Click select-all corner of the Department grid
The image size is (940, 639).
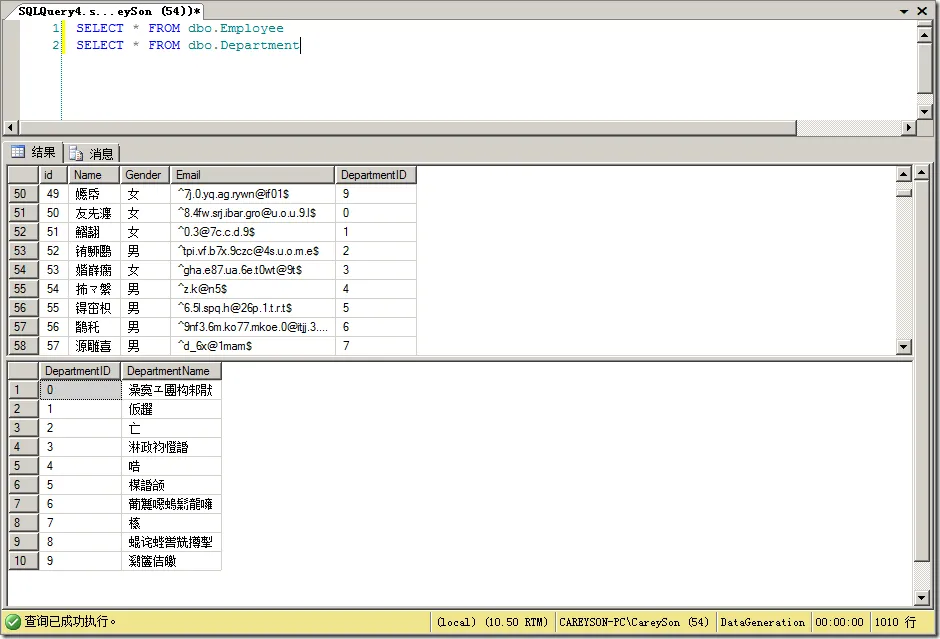(x=23, y=371)
